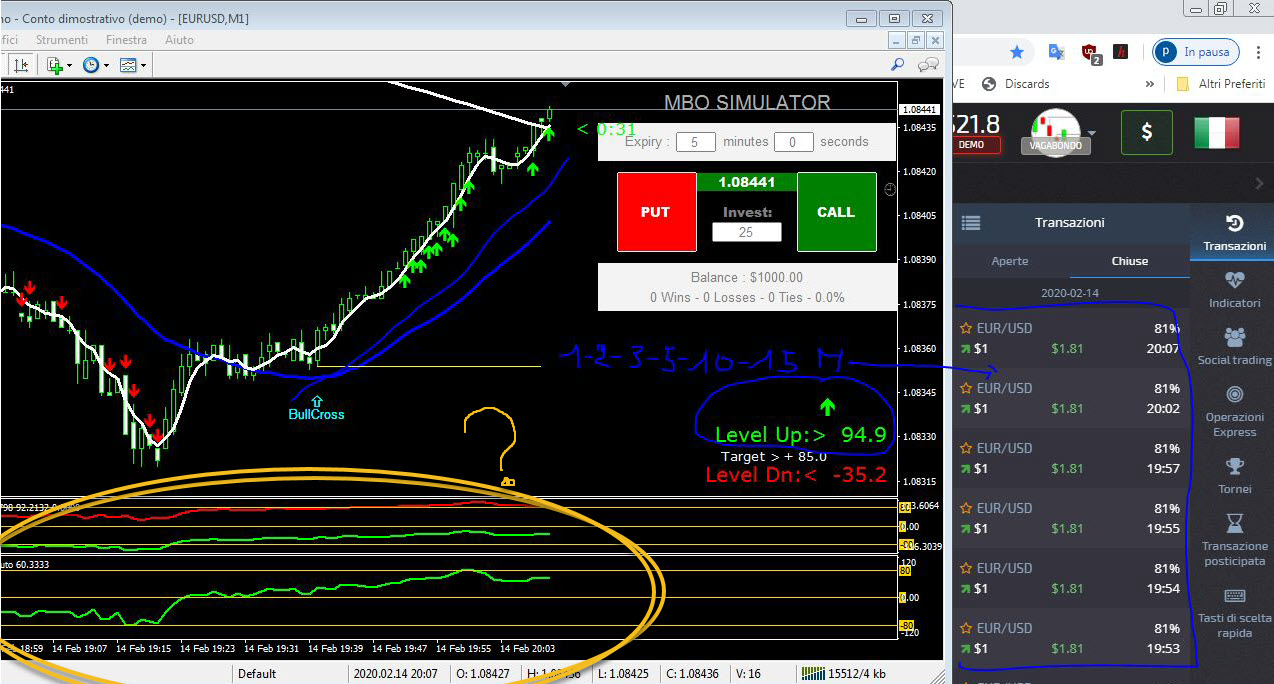The image size is (1274, 684).
Task: Open the VAGABONDO profile dropdown arrow
Action: click(x=1093, y=132)
